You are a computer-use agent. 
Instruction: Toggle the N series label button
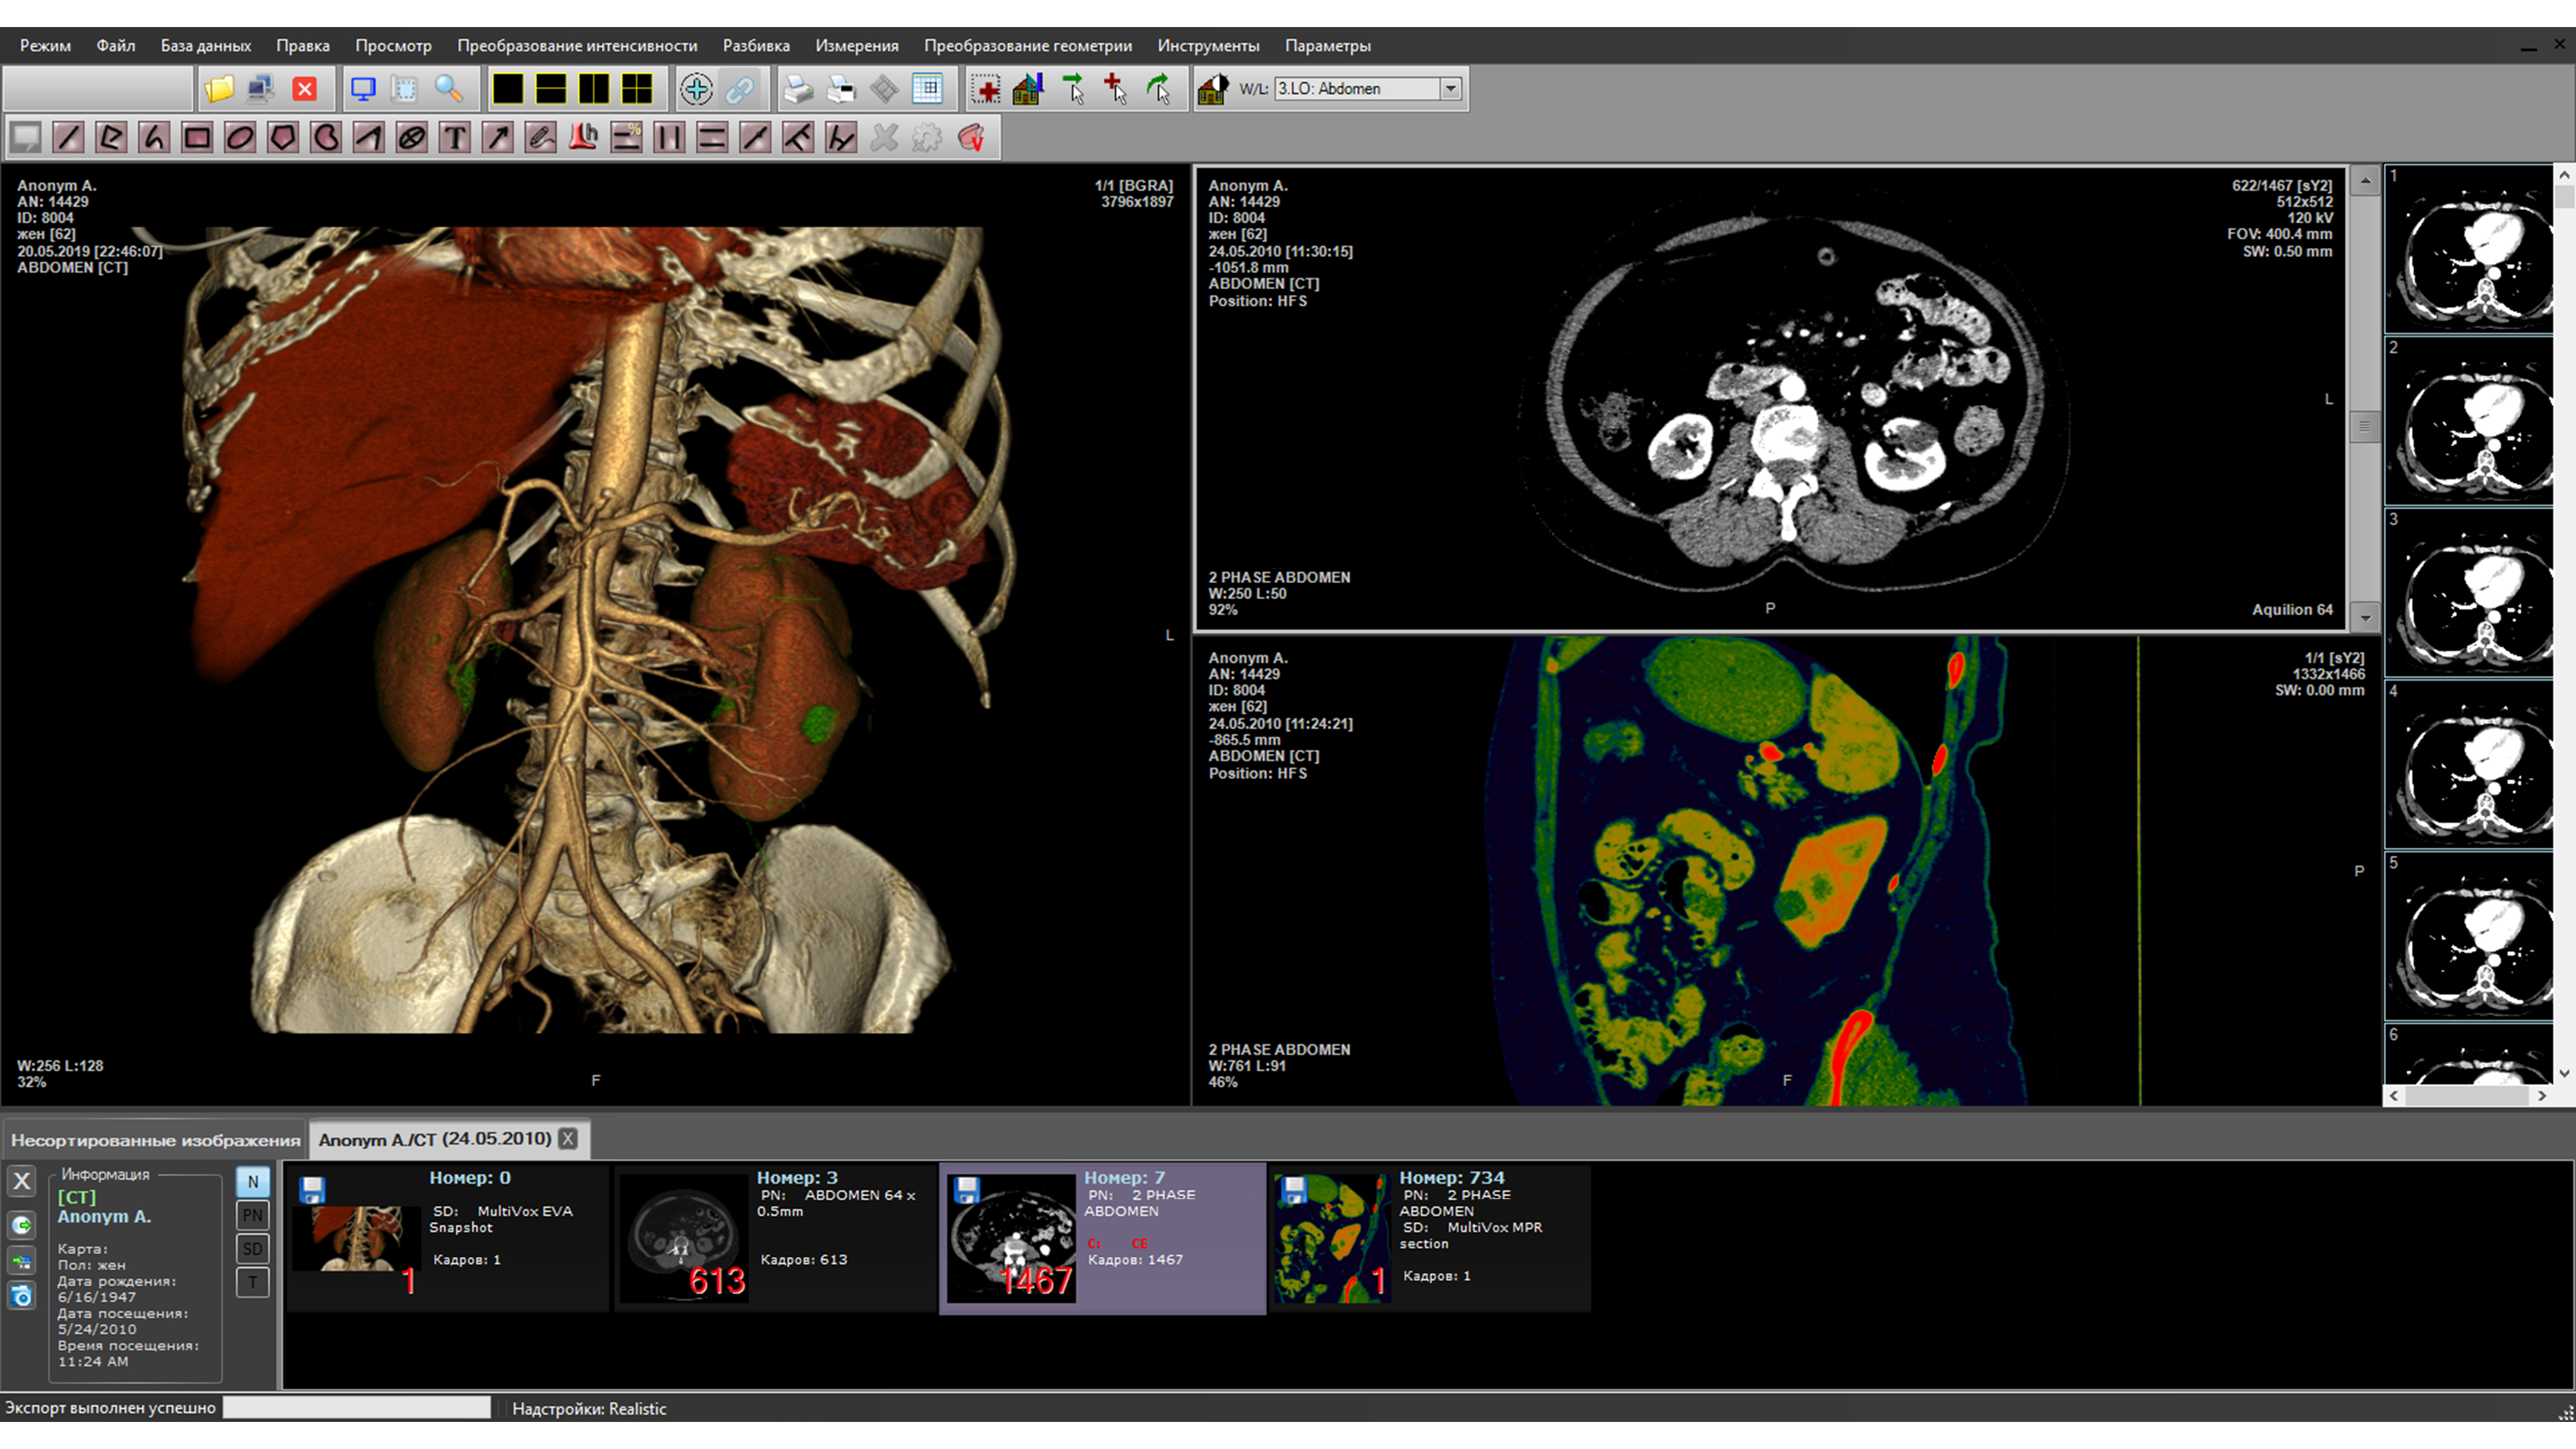pos(253,1182)
